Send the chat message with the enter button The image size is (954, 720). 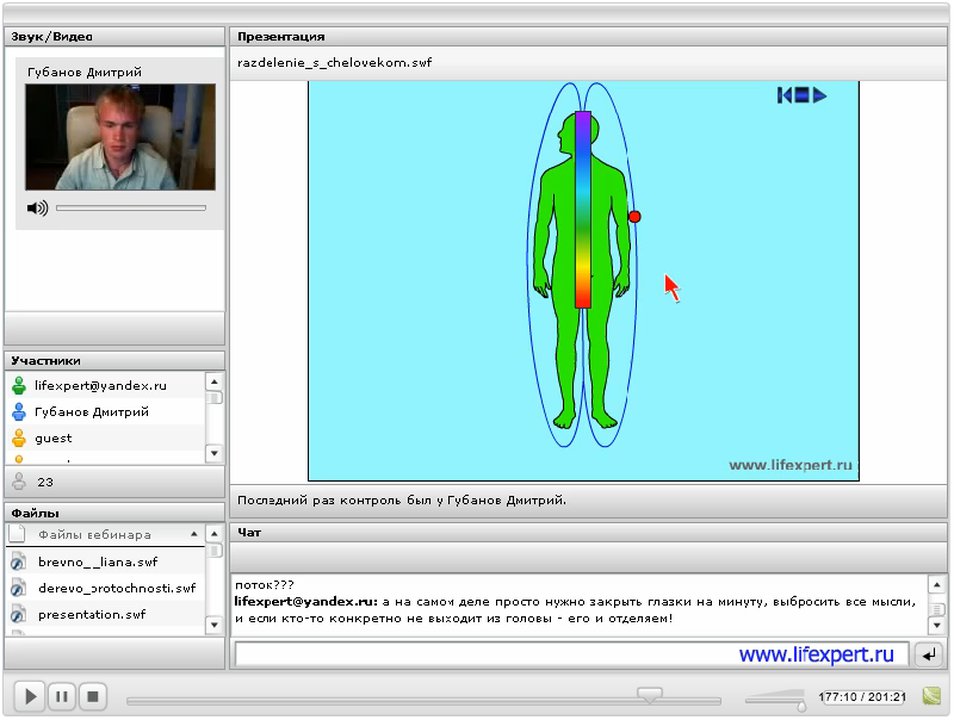coord(929,655)
